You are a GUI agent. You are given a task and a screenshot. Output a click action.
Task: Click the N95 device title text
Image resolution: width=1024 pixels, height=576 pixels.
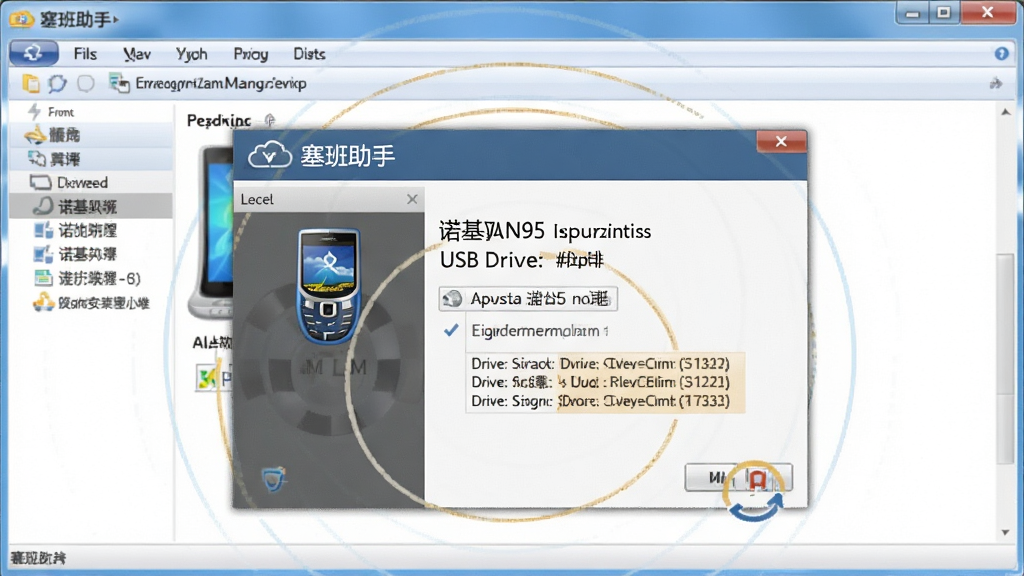(x=545, y=231)
